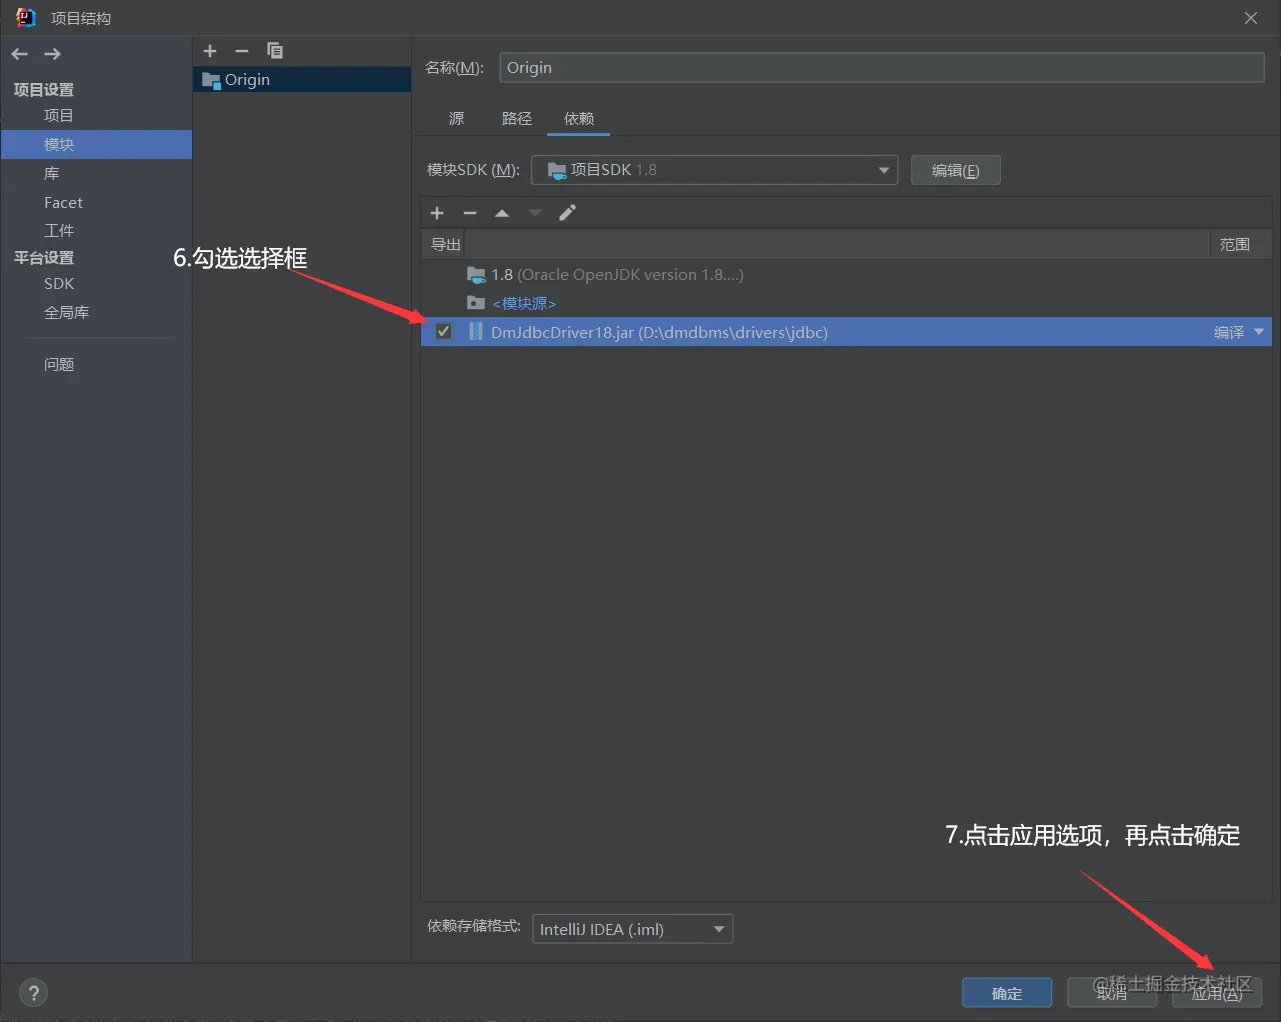Click the 名称 input field

click(x=882, y=68)
